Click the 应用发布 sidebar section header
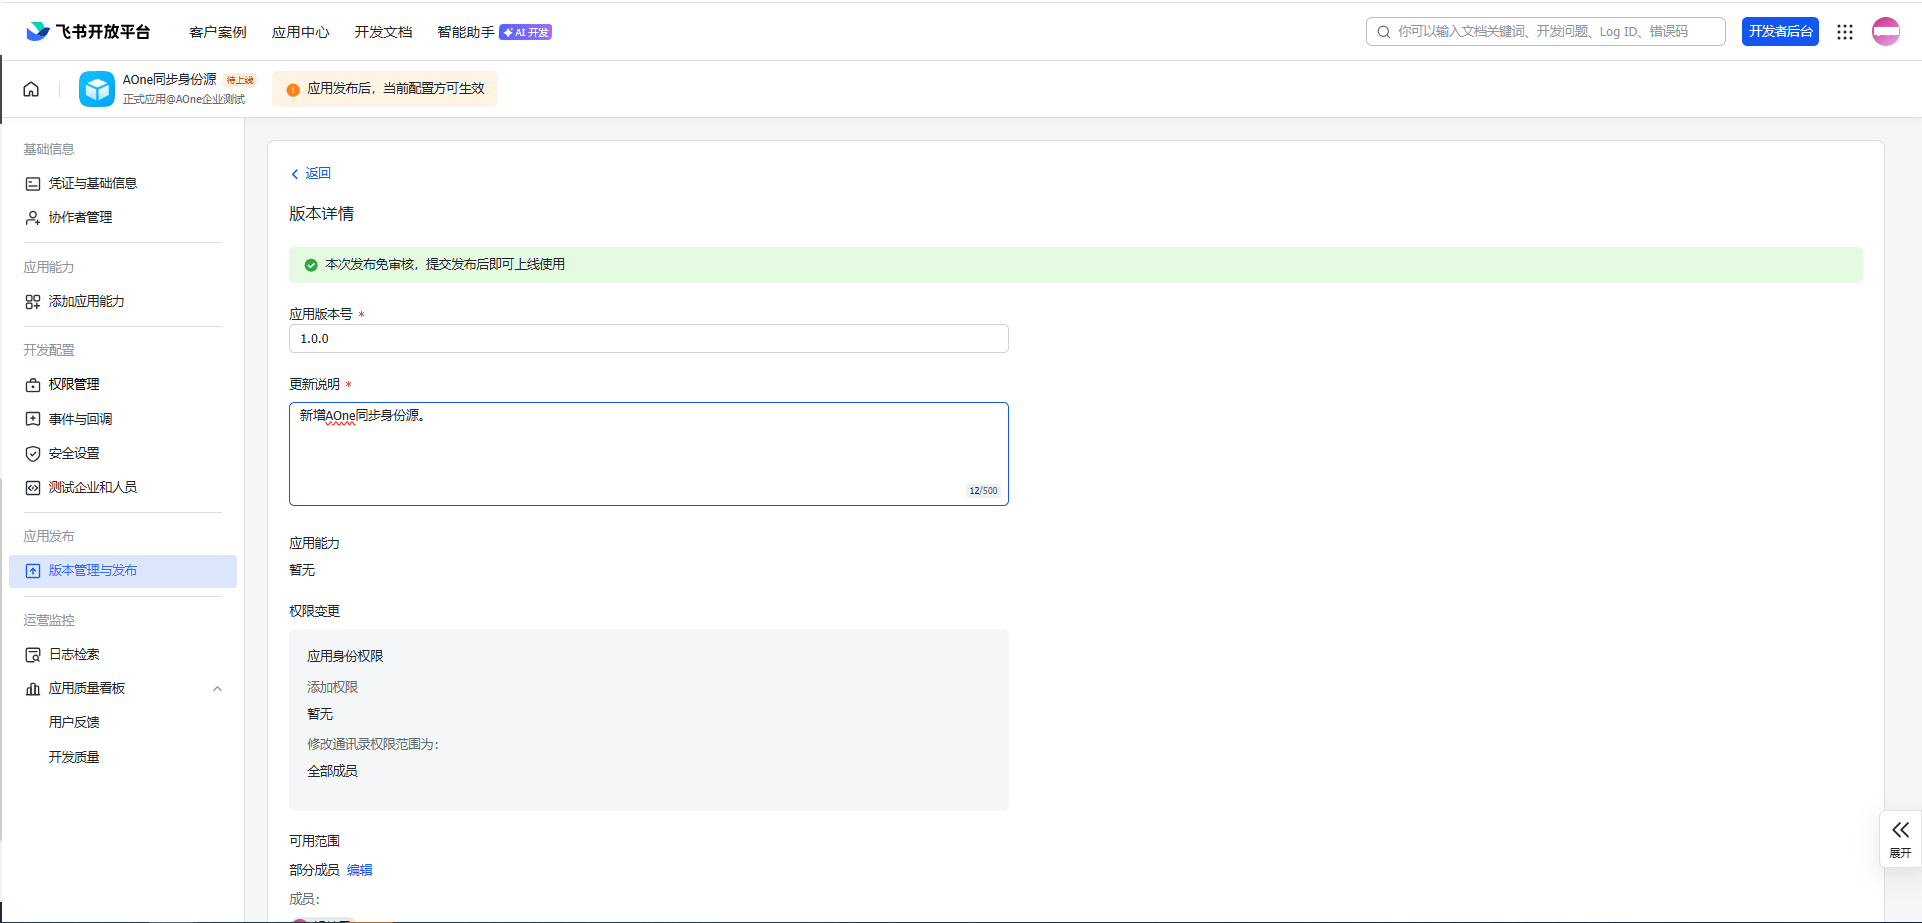Image resolution: width=1922 pixels, height=923 pixels. [x=49, y=536]
